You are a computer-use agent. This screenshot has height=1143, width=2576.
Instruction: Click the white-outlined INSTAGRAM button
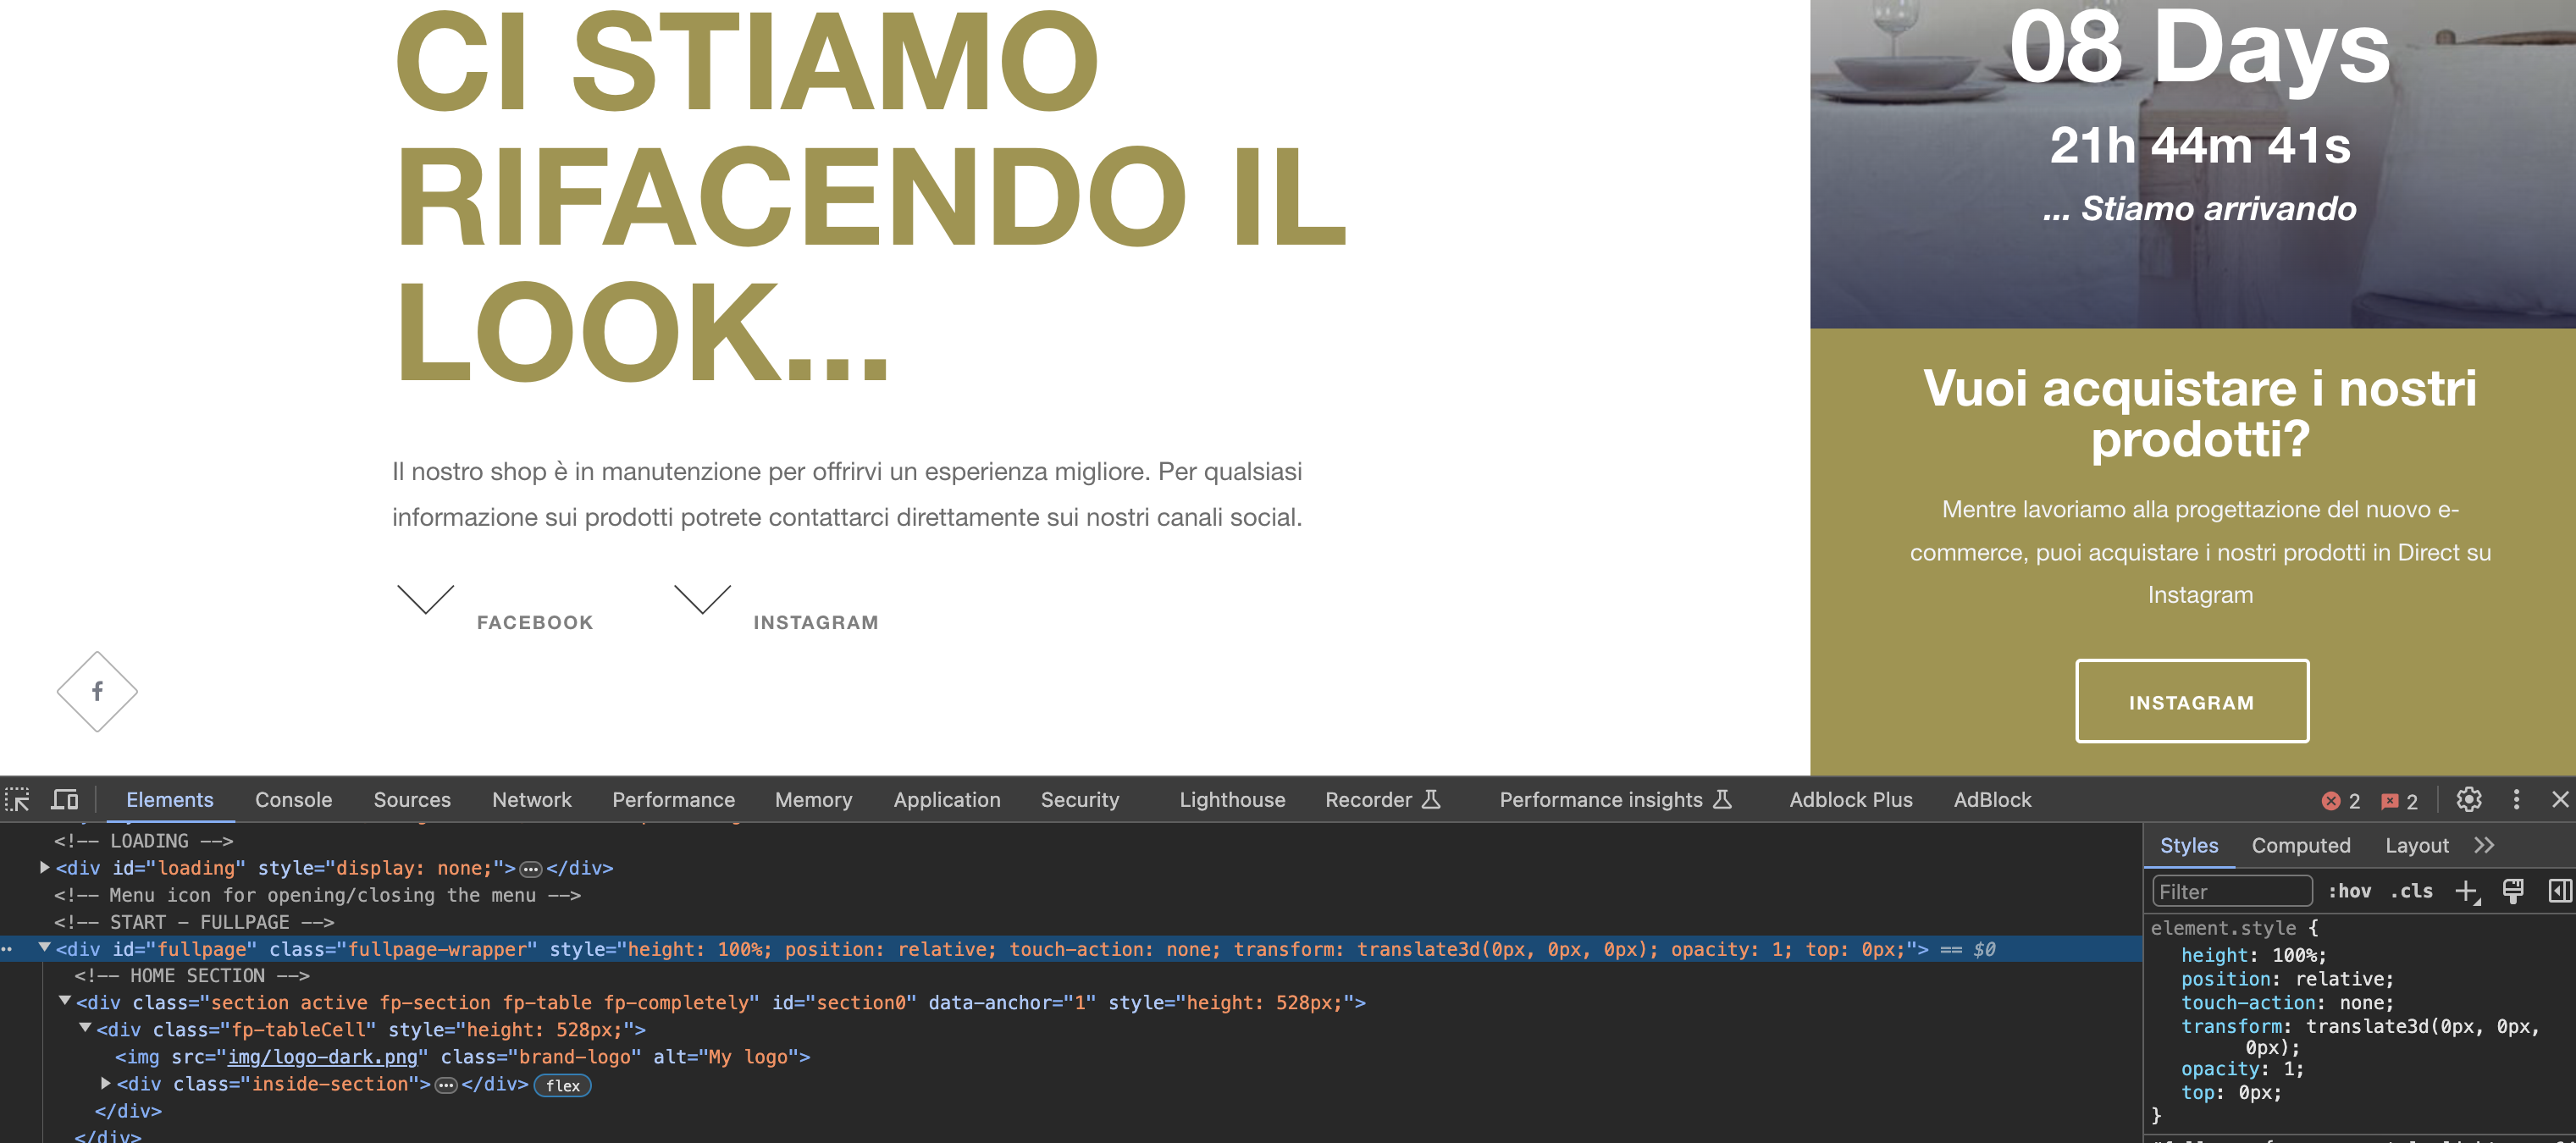(2191, 701)
